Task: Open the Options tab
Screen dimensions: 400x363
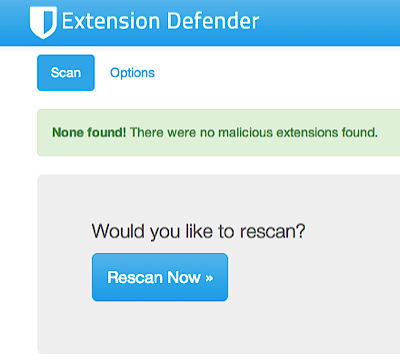Action: pos(132,73)
